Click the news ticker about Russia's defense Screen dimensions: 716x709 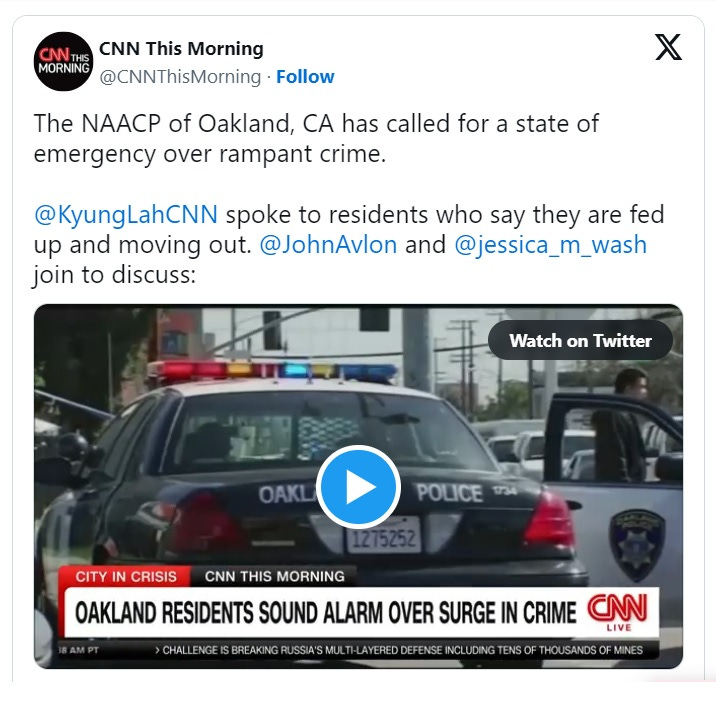[402, 650]
